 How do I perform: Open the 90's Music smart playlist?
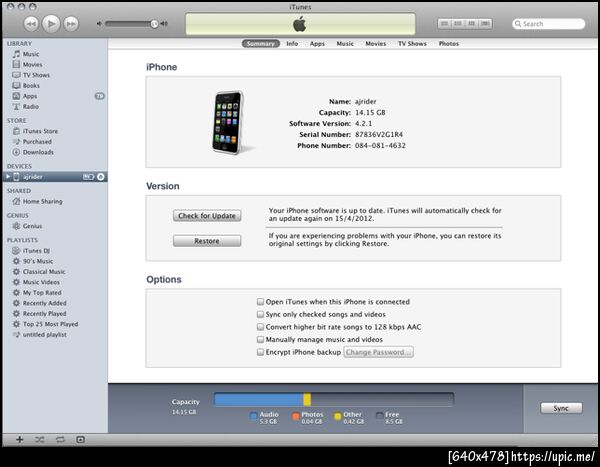(x=33, y=261)
